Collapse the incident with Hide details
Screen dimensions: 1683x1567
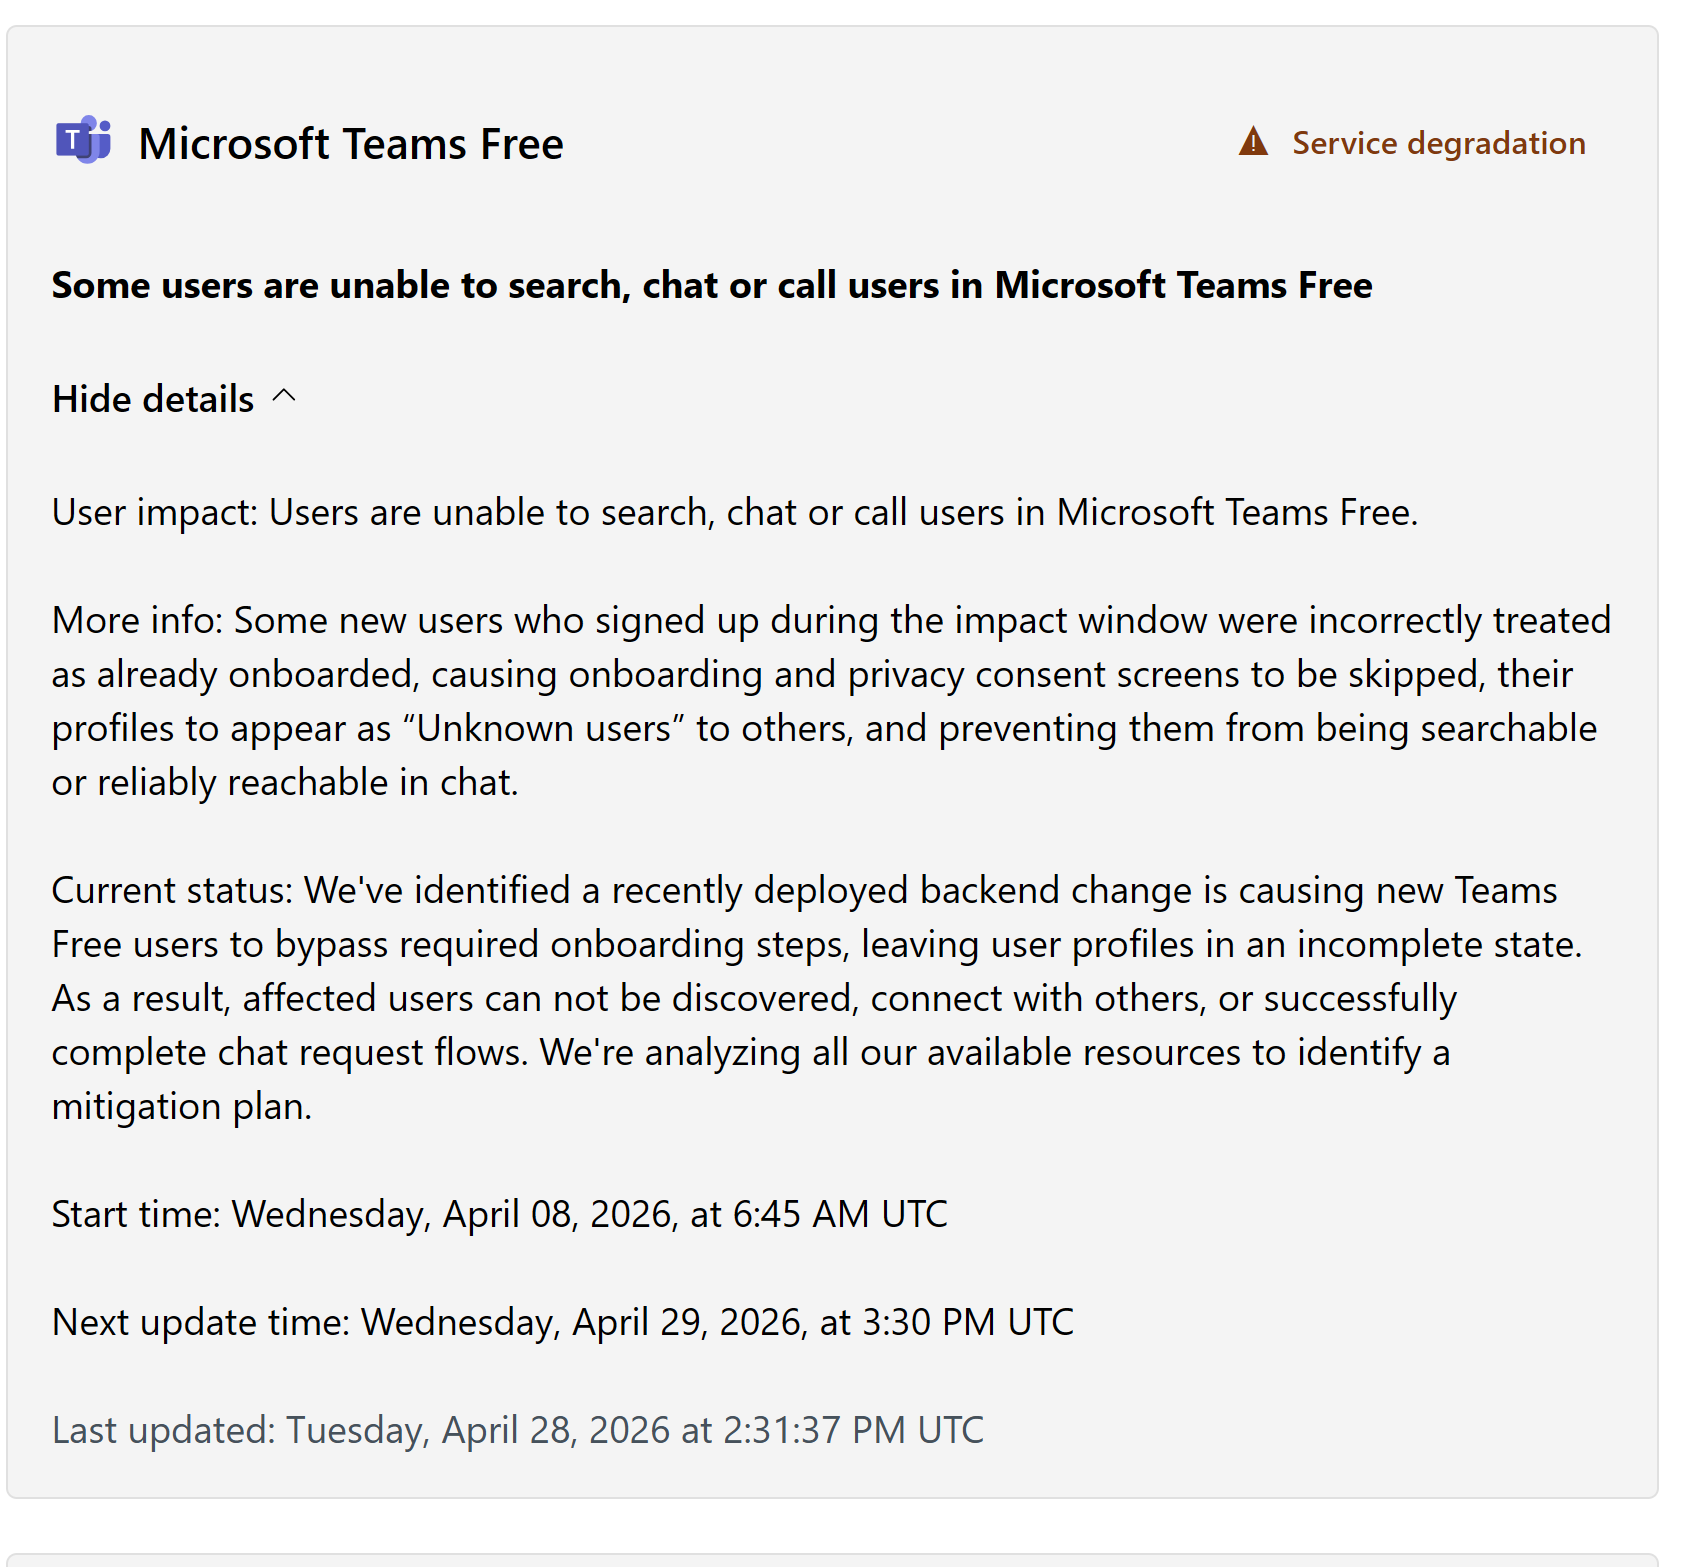point(174,399)
